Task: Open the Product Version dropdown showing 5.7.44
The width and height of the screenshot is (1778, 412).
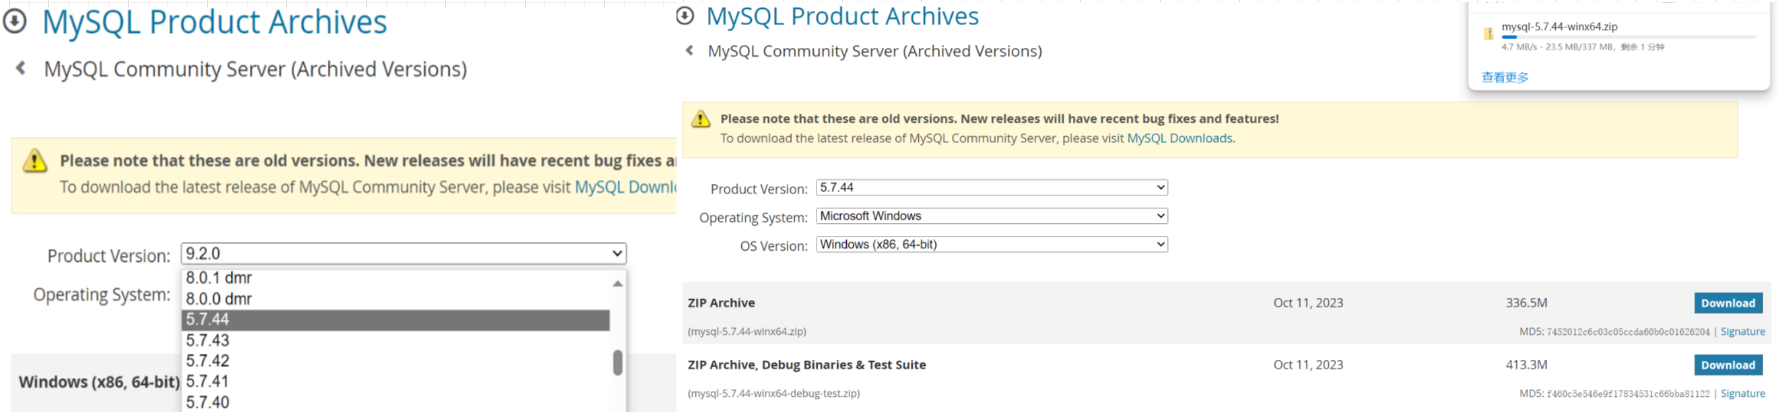Action: pos(991,188)
